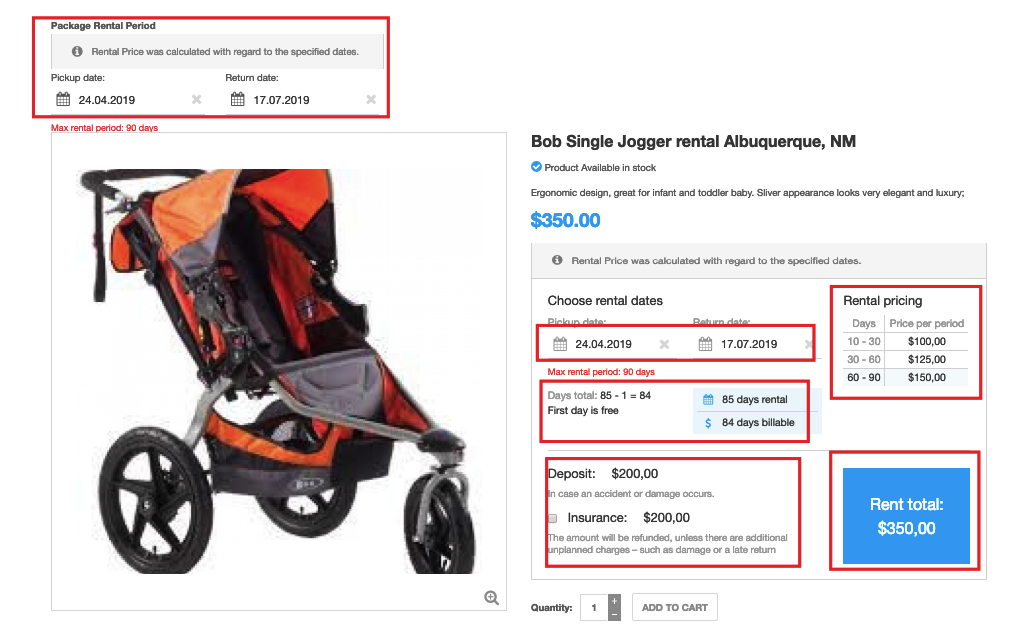
Task: Enable the Insurance checkbox
Action: pyautogui.click(x=552, y=518)
